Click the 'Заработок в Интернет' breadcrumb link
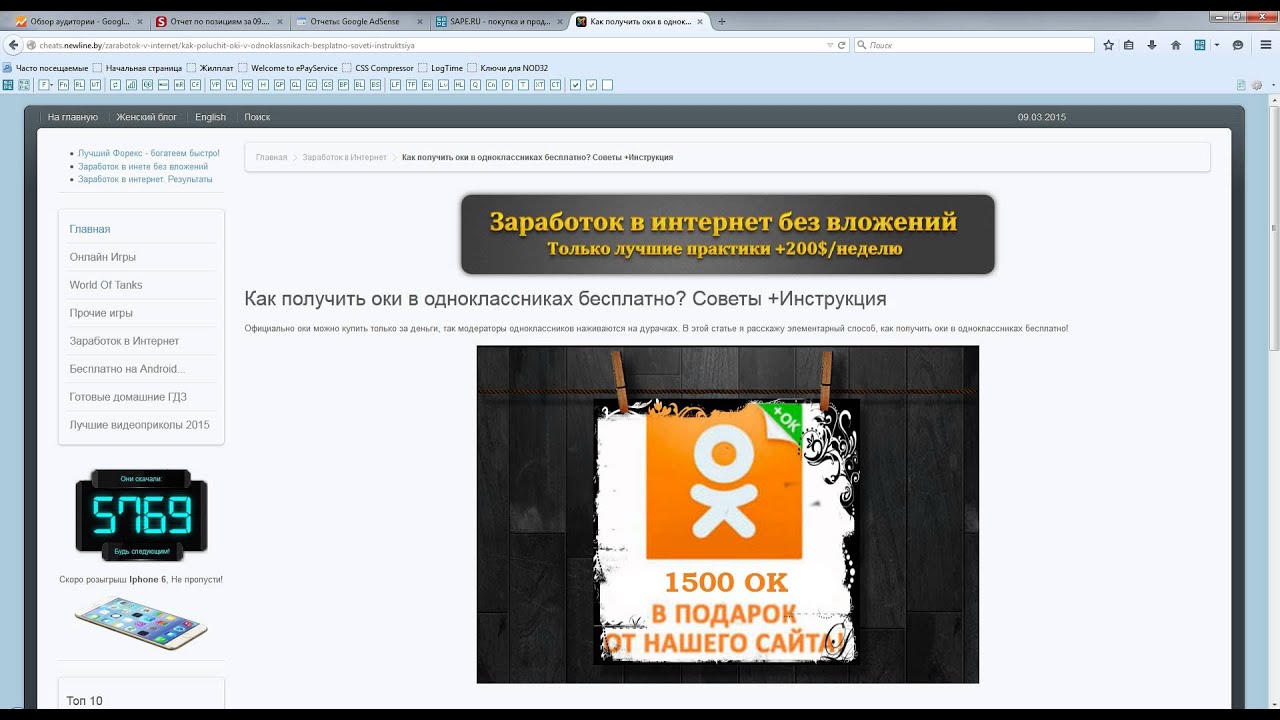 point(344,157)
